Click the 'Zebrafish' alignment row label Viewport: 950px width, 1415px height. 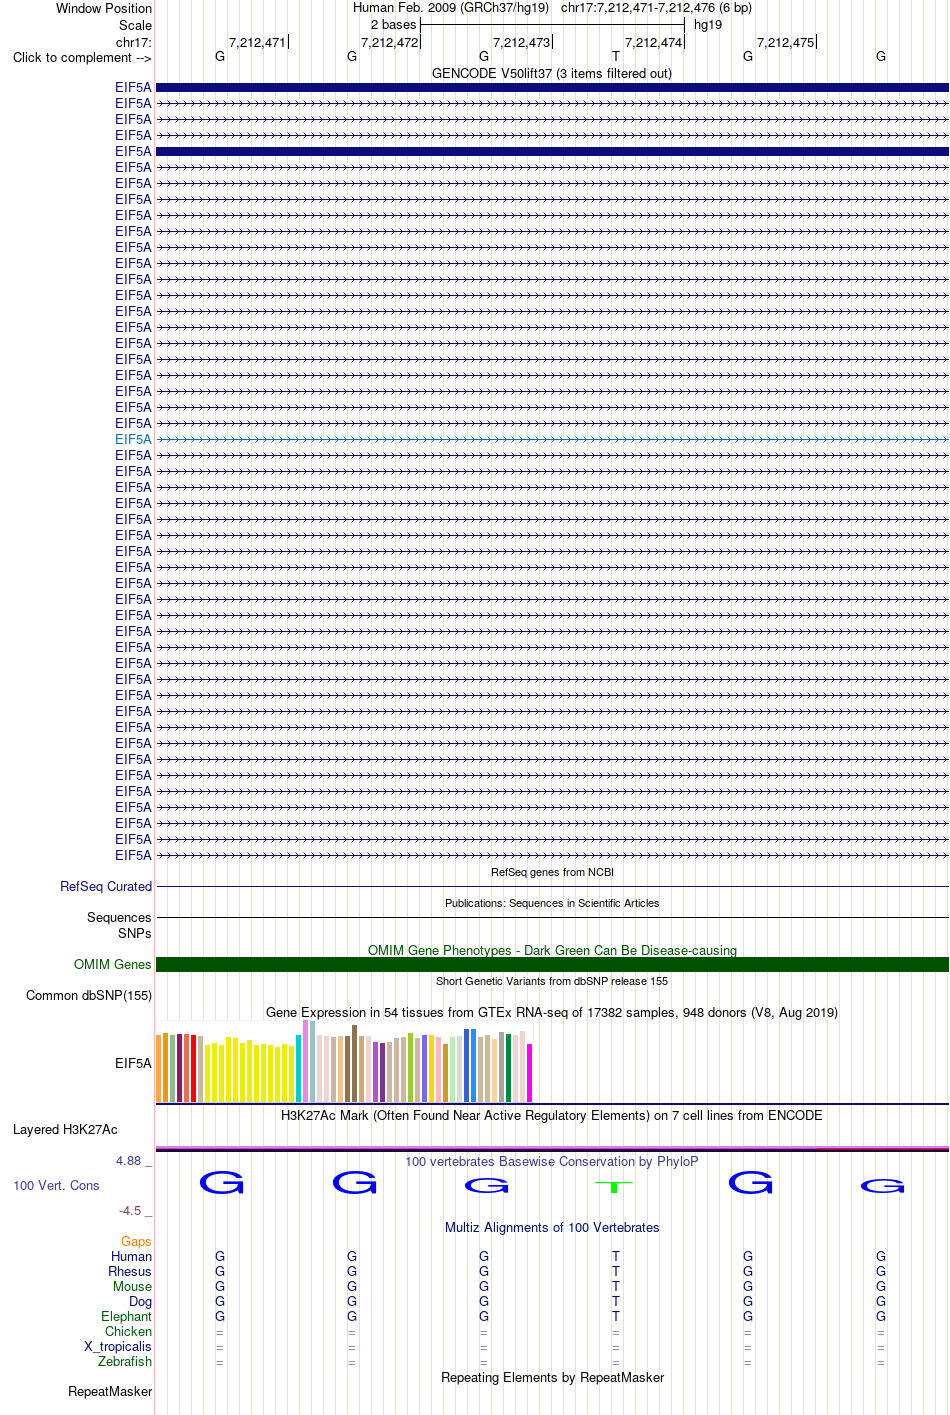(125, 1361)
